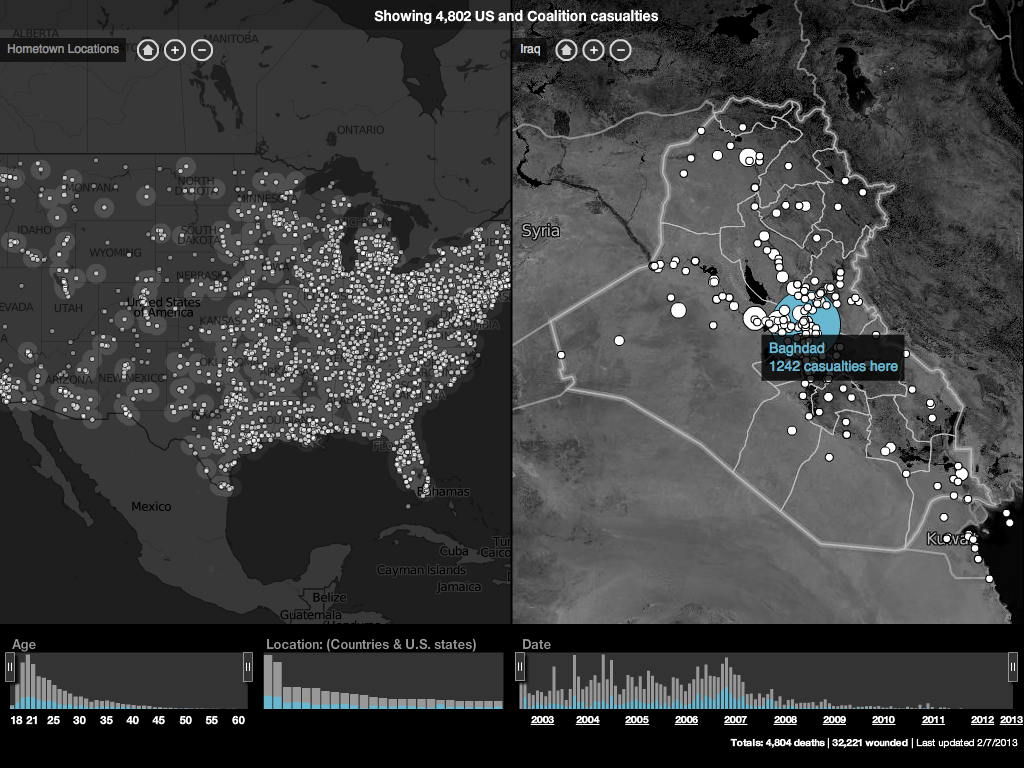Zoom out on the Hometown Locations map
Image resolution: width=1024 pixels, height=768 pixels.
[x=201, y=49]
